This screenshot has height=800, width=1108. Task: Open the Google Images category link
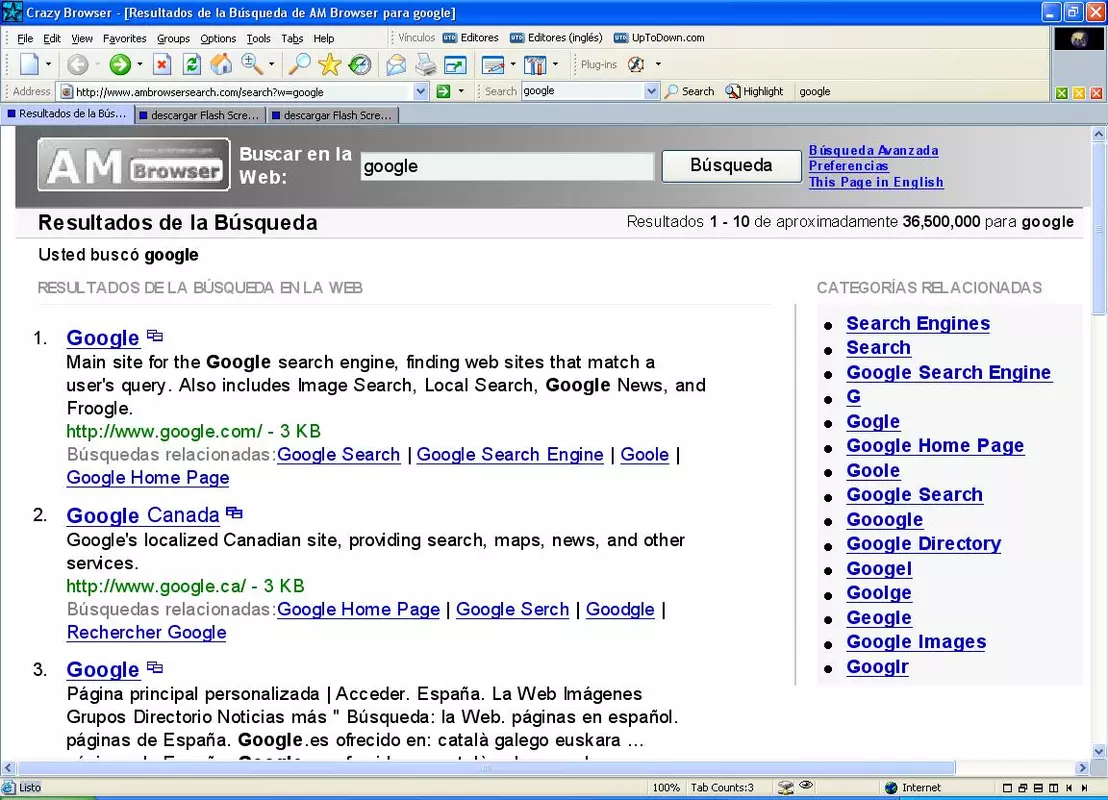point(916,642)
